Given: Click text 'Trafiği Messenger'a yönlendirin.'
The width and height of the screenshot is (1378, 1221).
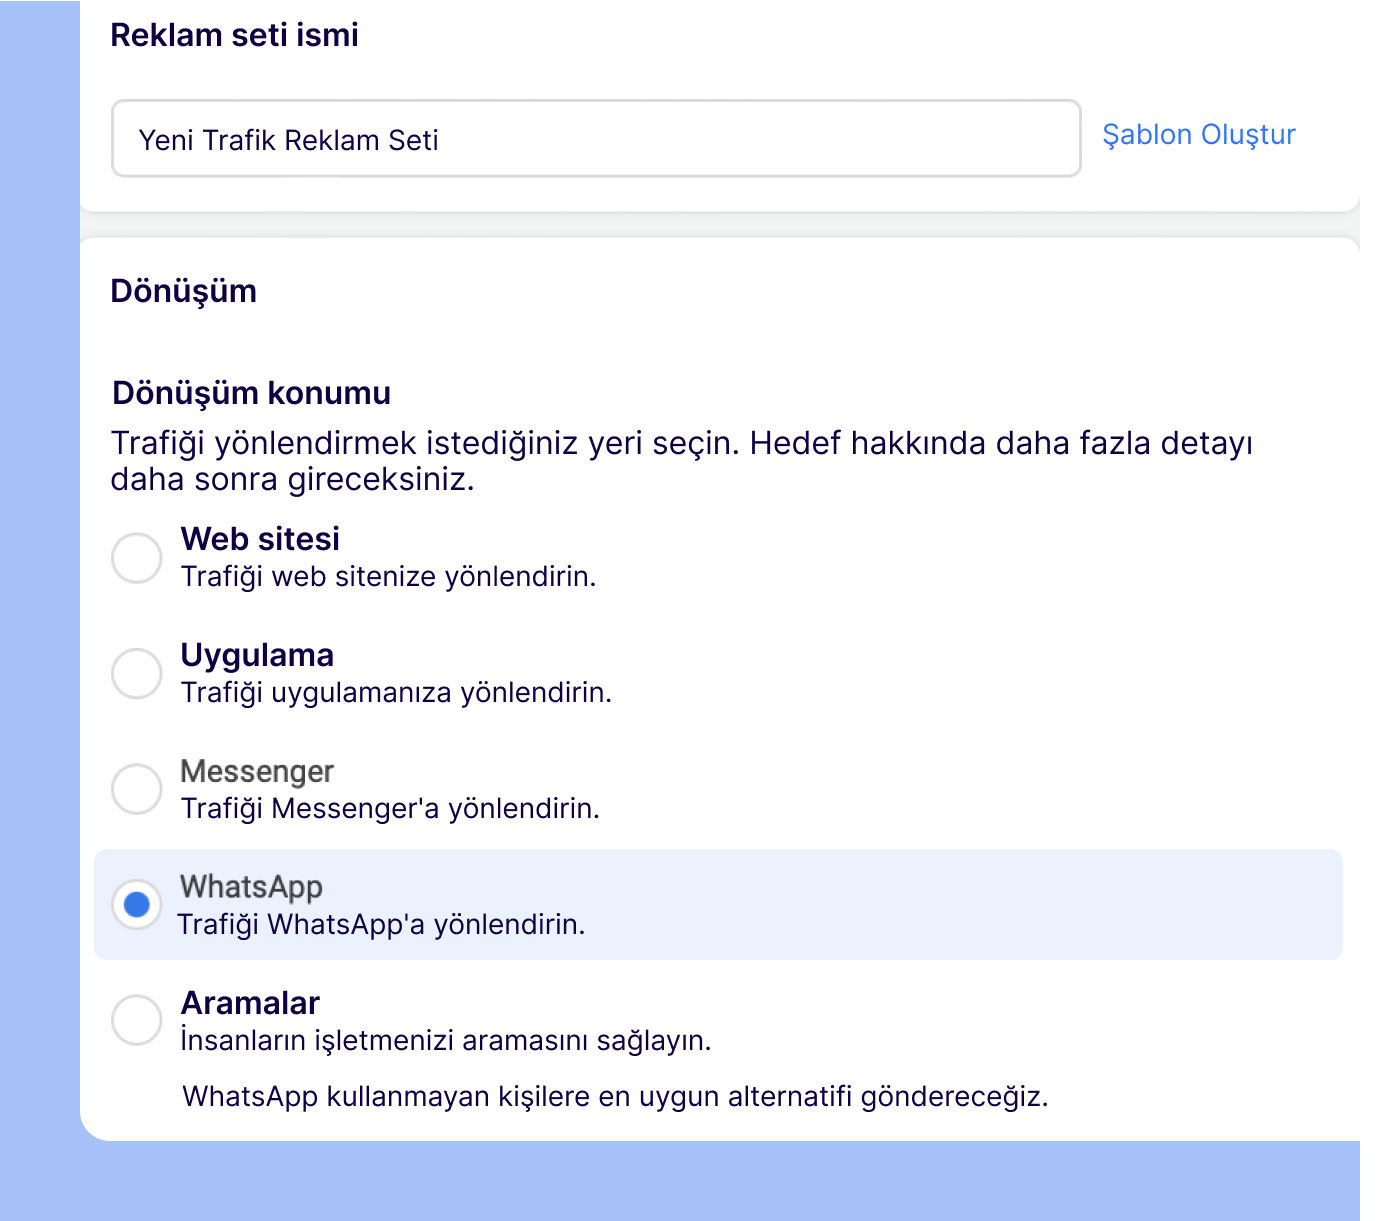Looking at the screenshot, I should tap(390, 809).
